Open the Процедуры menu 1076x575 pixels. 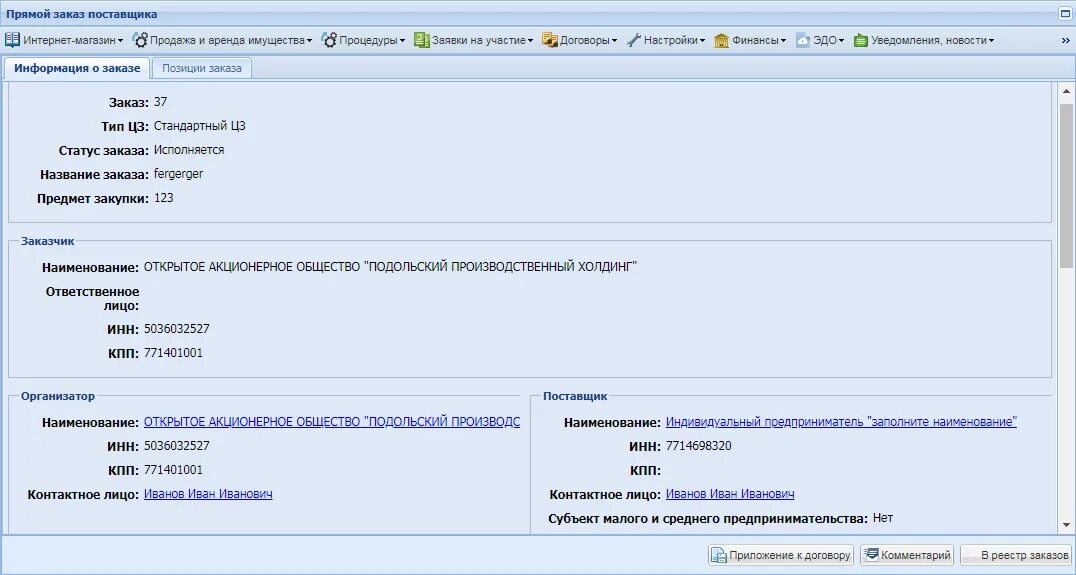364,40
